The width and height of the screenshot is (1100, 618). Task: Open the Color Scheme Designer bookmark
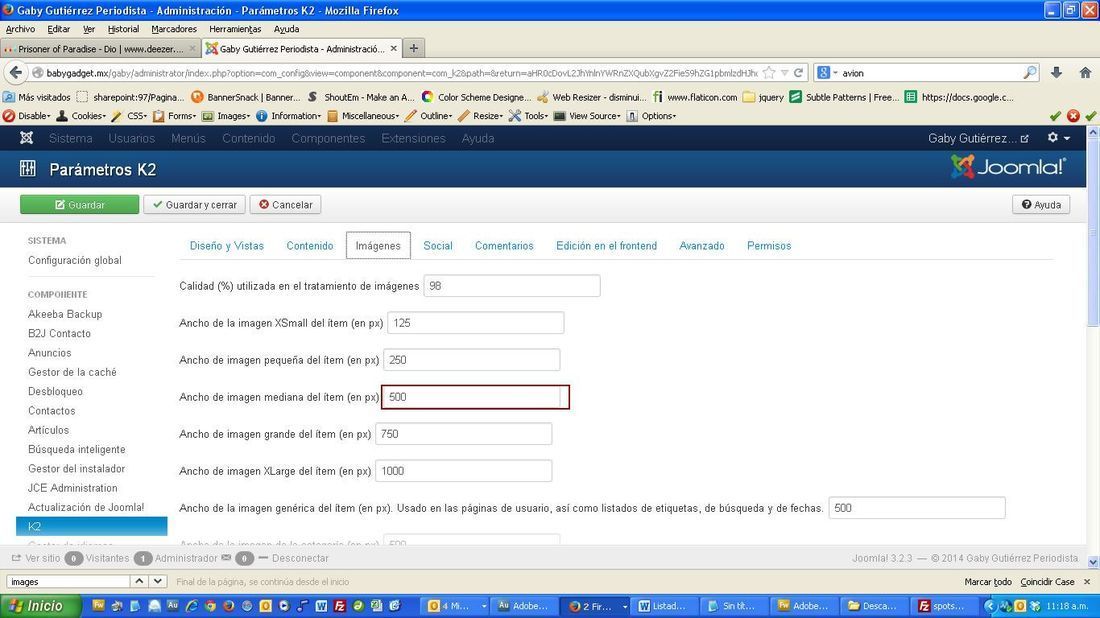476,98
